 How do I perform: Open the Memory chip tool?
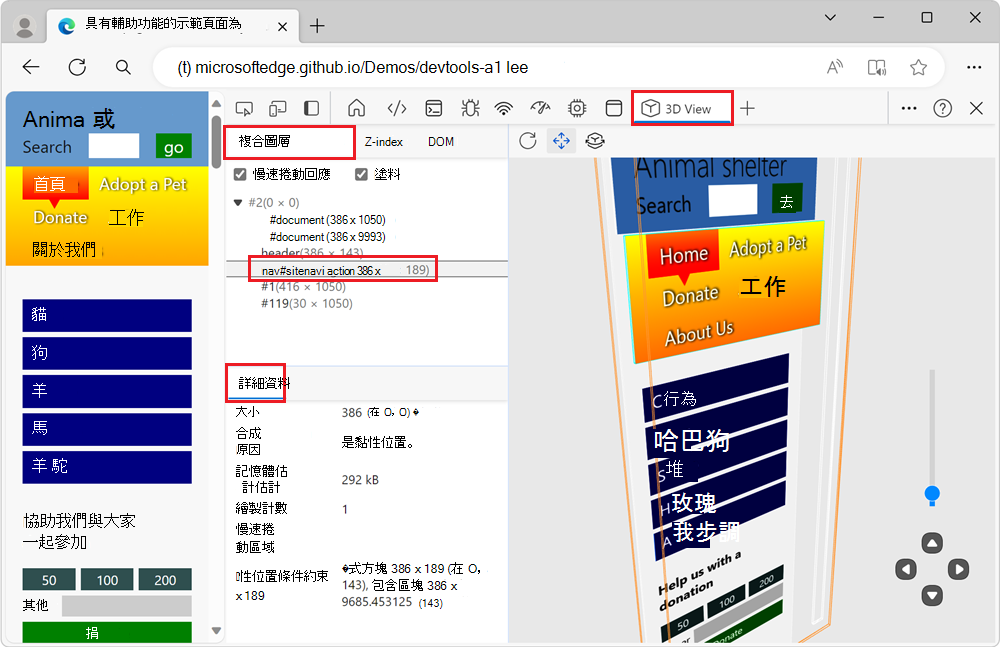tap(577, 108)
